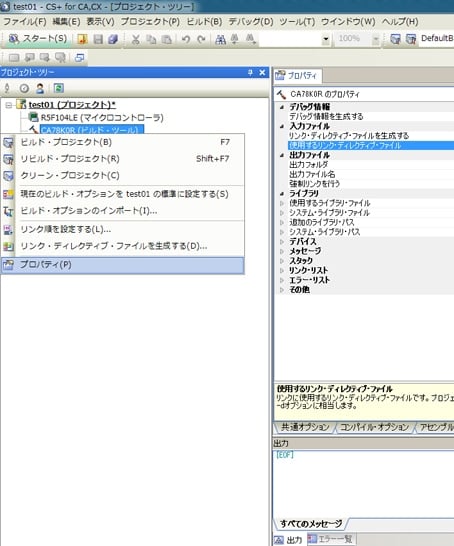This screenshot has height=546, width=454.
Task: Click the undo arrow icon
Action: pyautogui.click(x=186, y=39)
